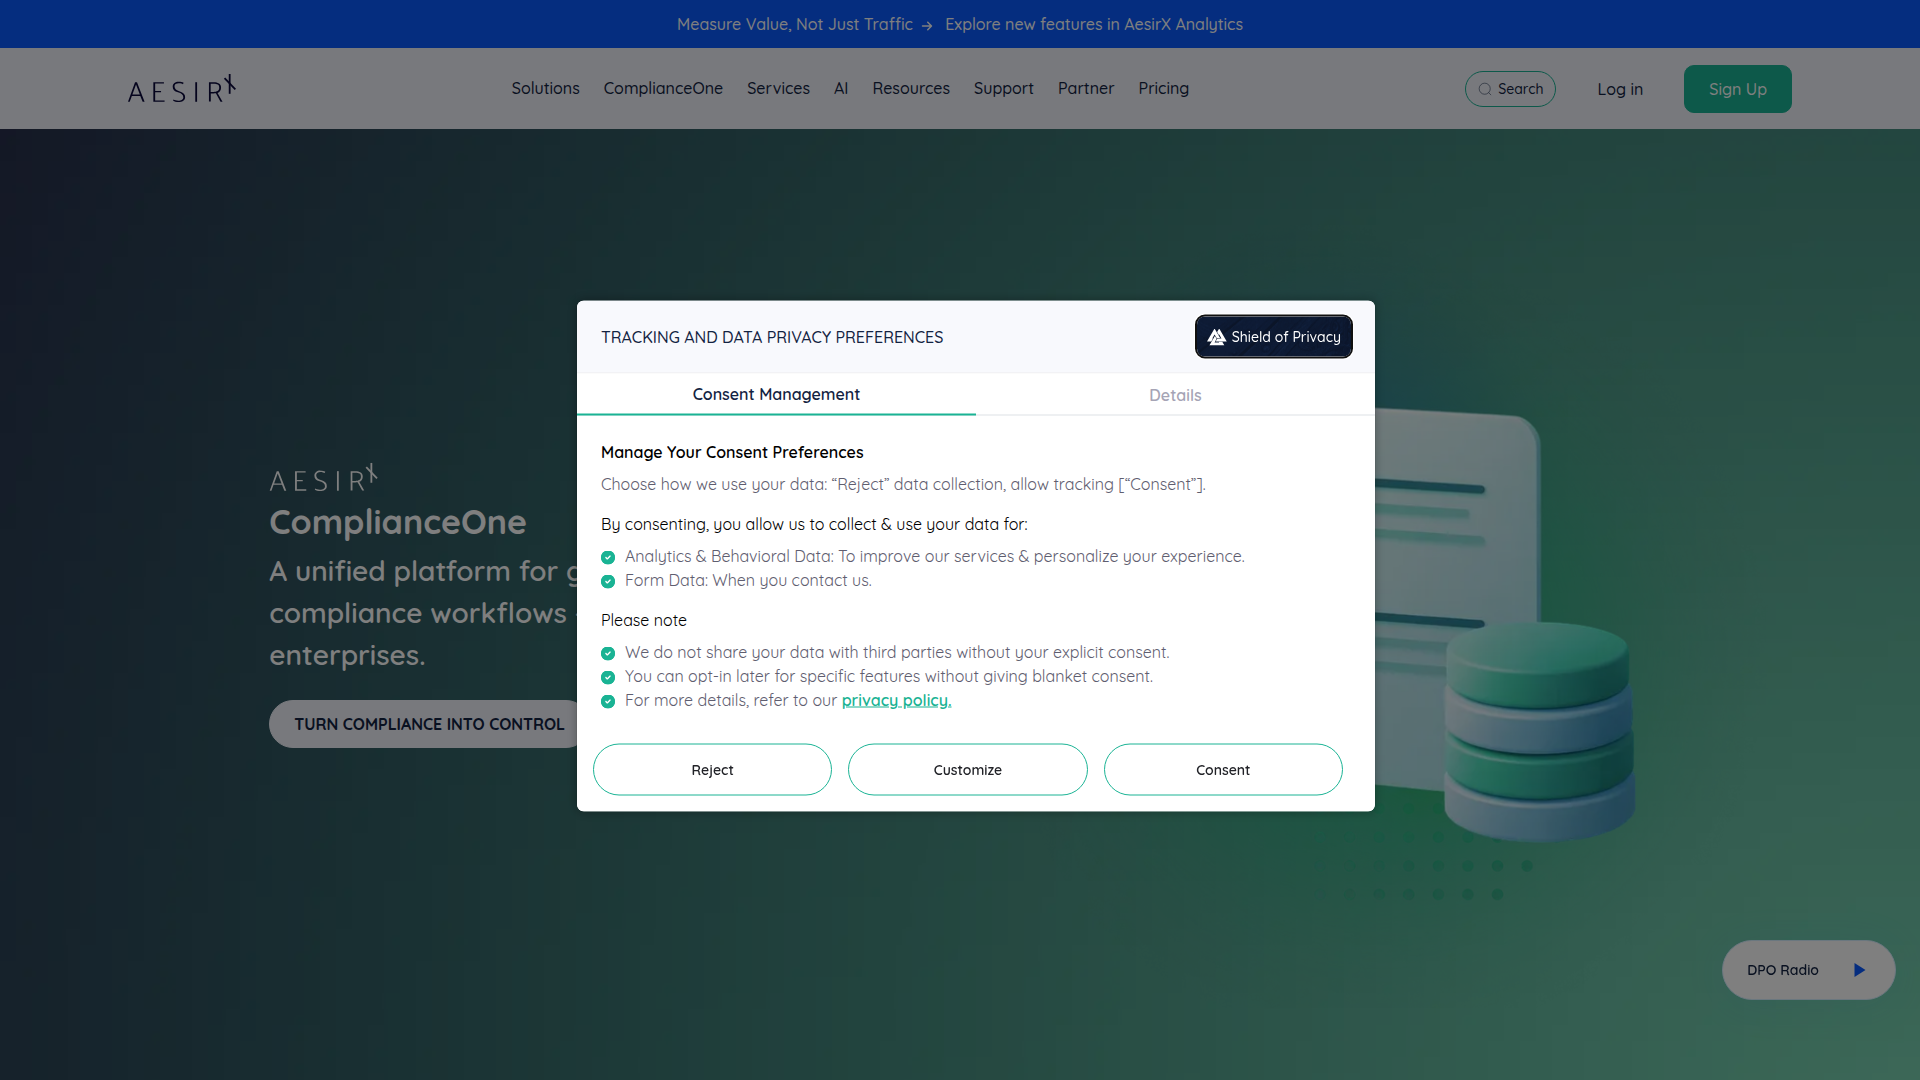Open the Services menu
The image size is (1920, 1080).
tap(778, 88)
